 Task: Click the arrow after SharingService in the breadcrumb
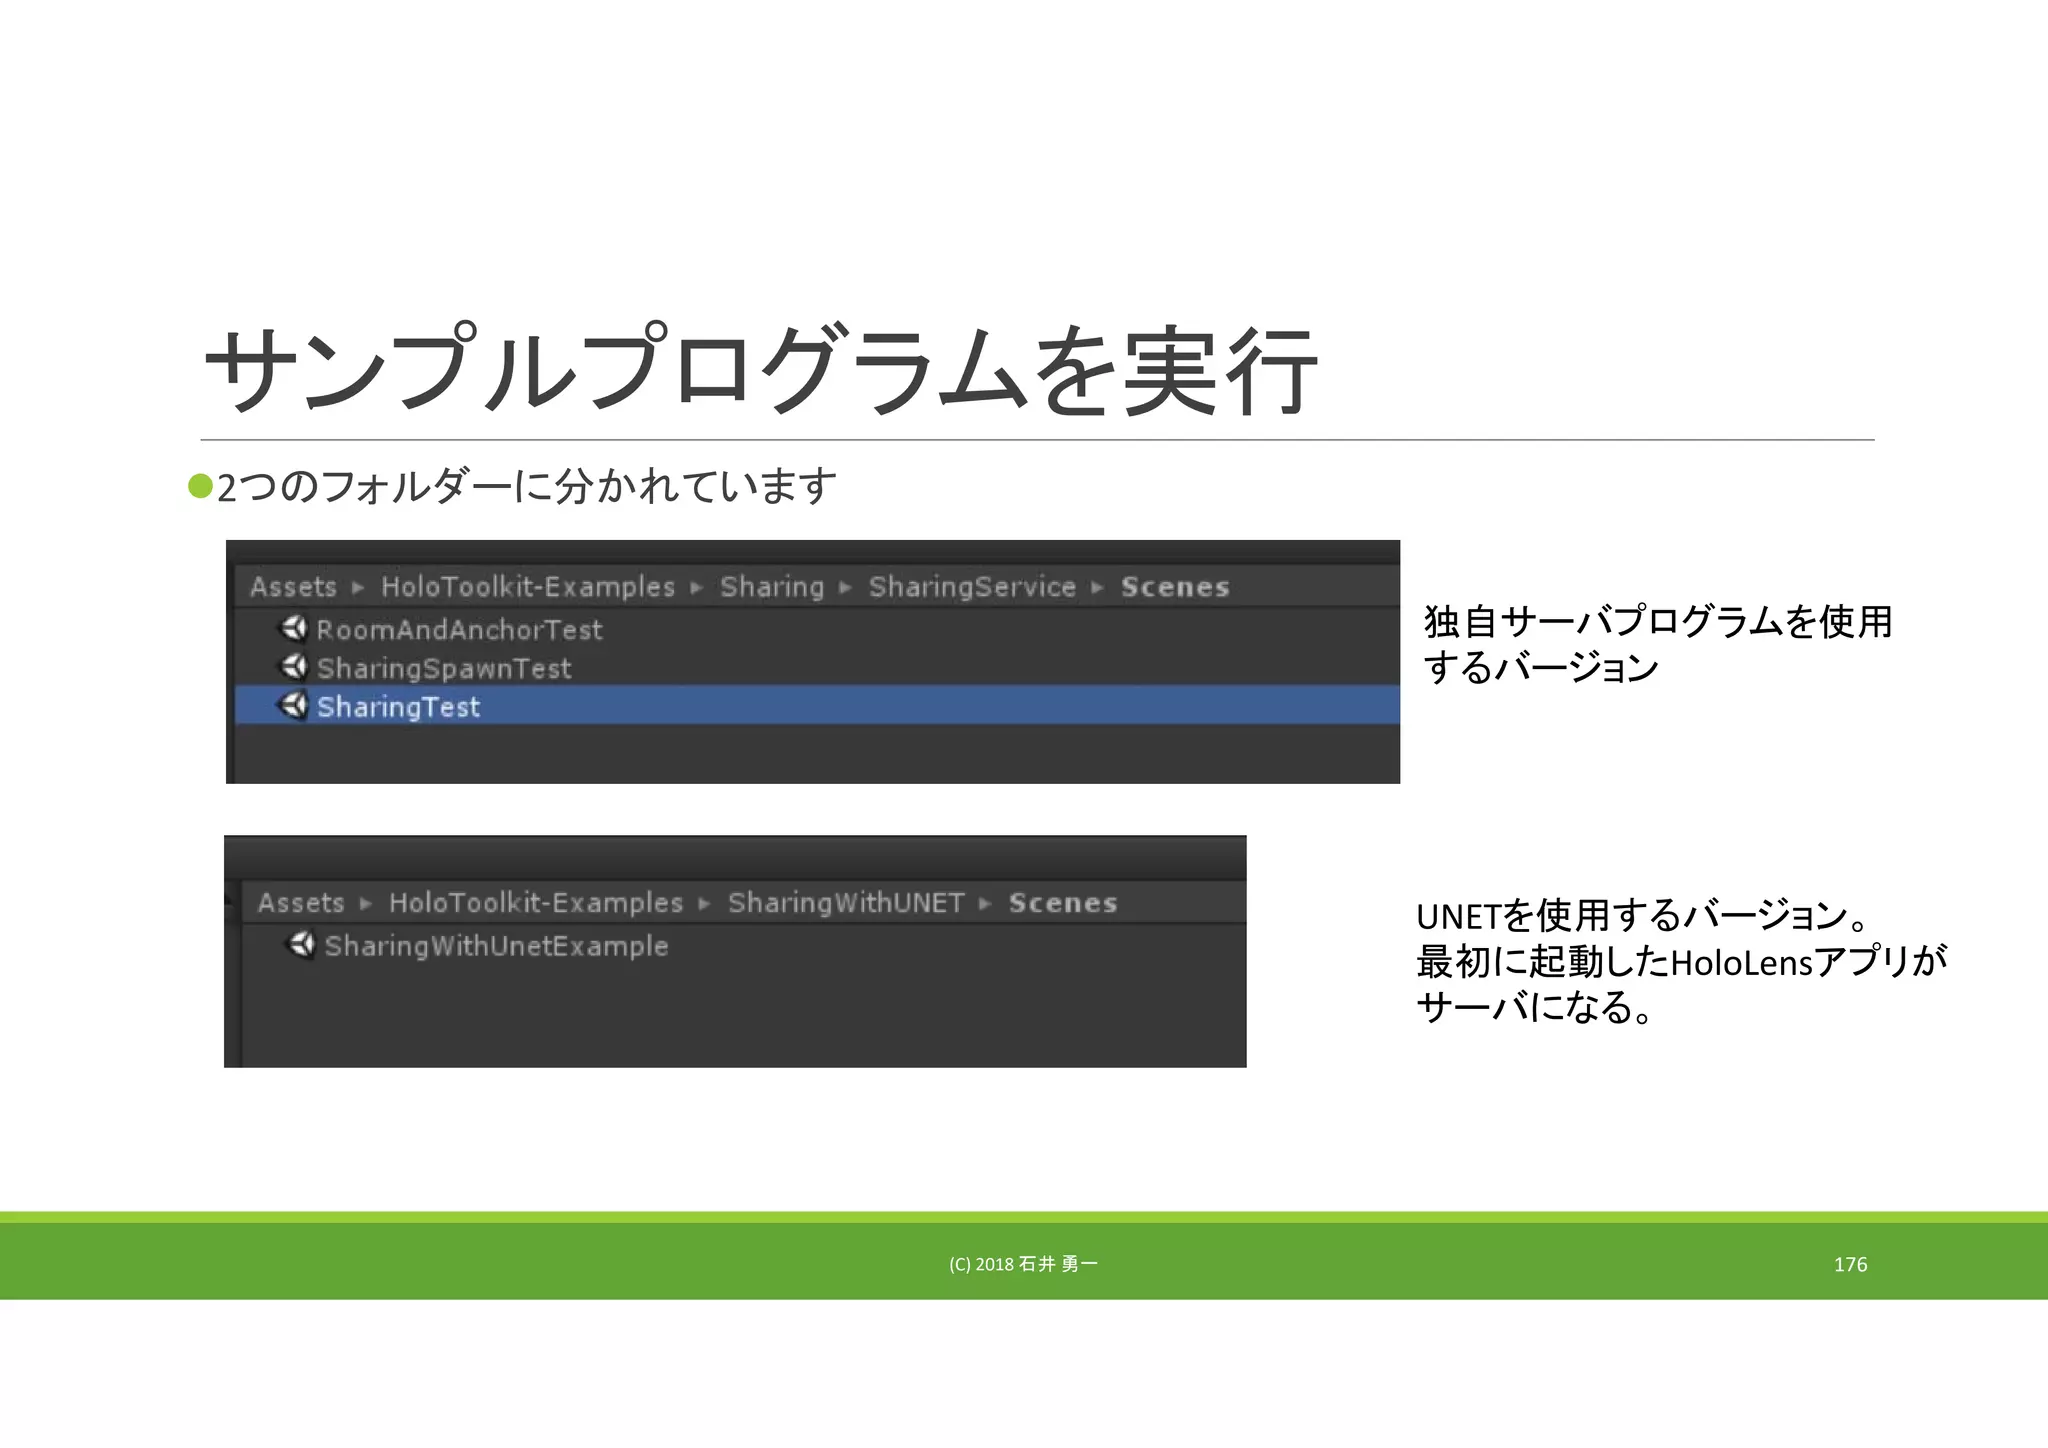click(1098, 588)
